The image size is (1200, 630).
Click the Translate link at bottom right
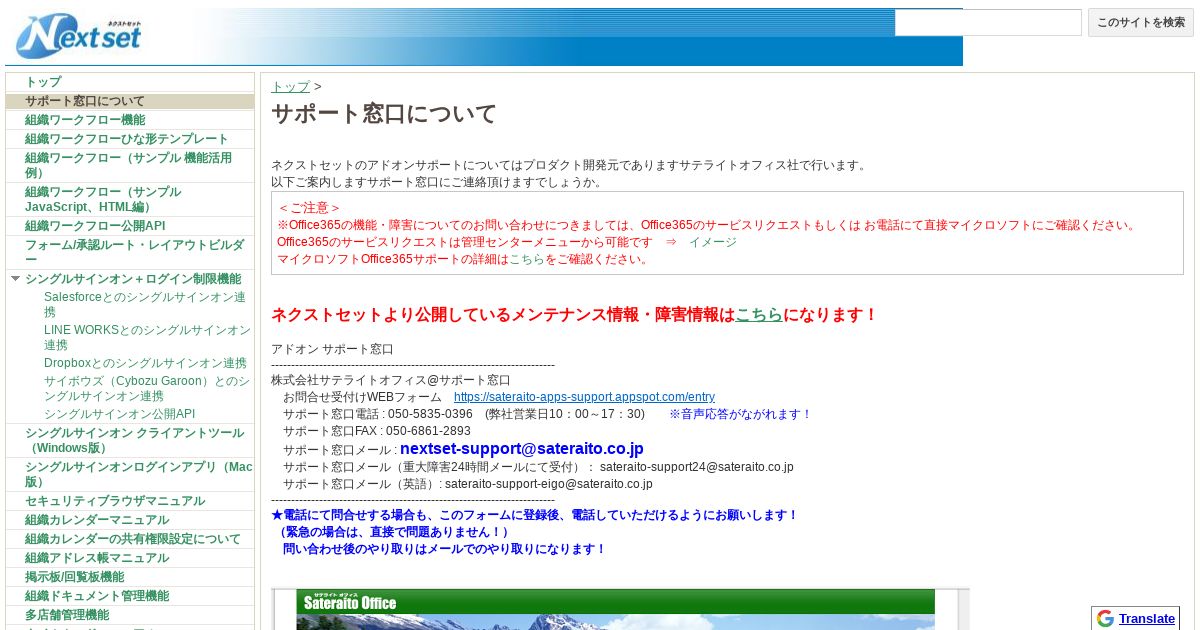1147,618
